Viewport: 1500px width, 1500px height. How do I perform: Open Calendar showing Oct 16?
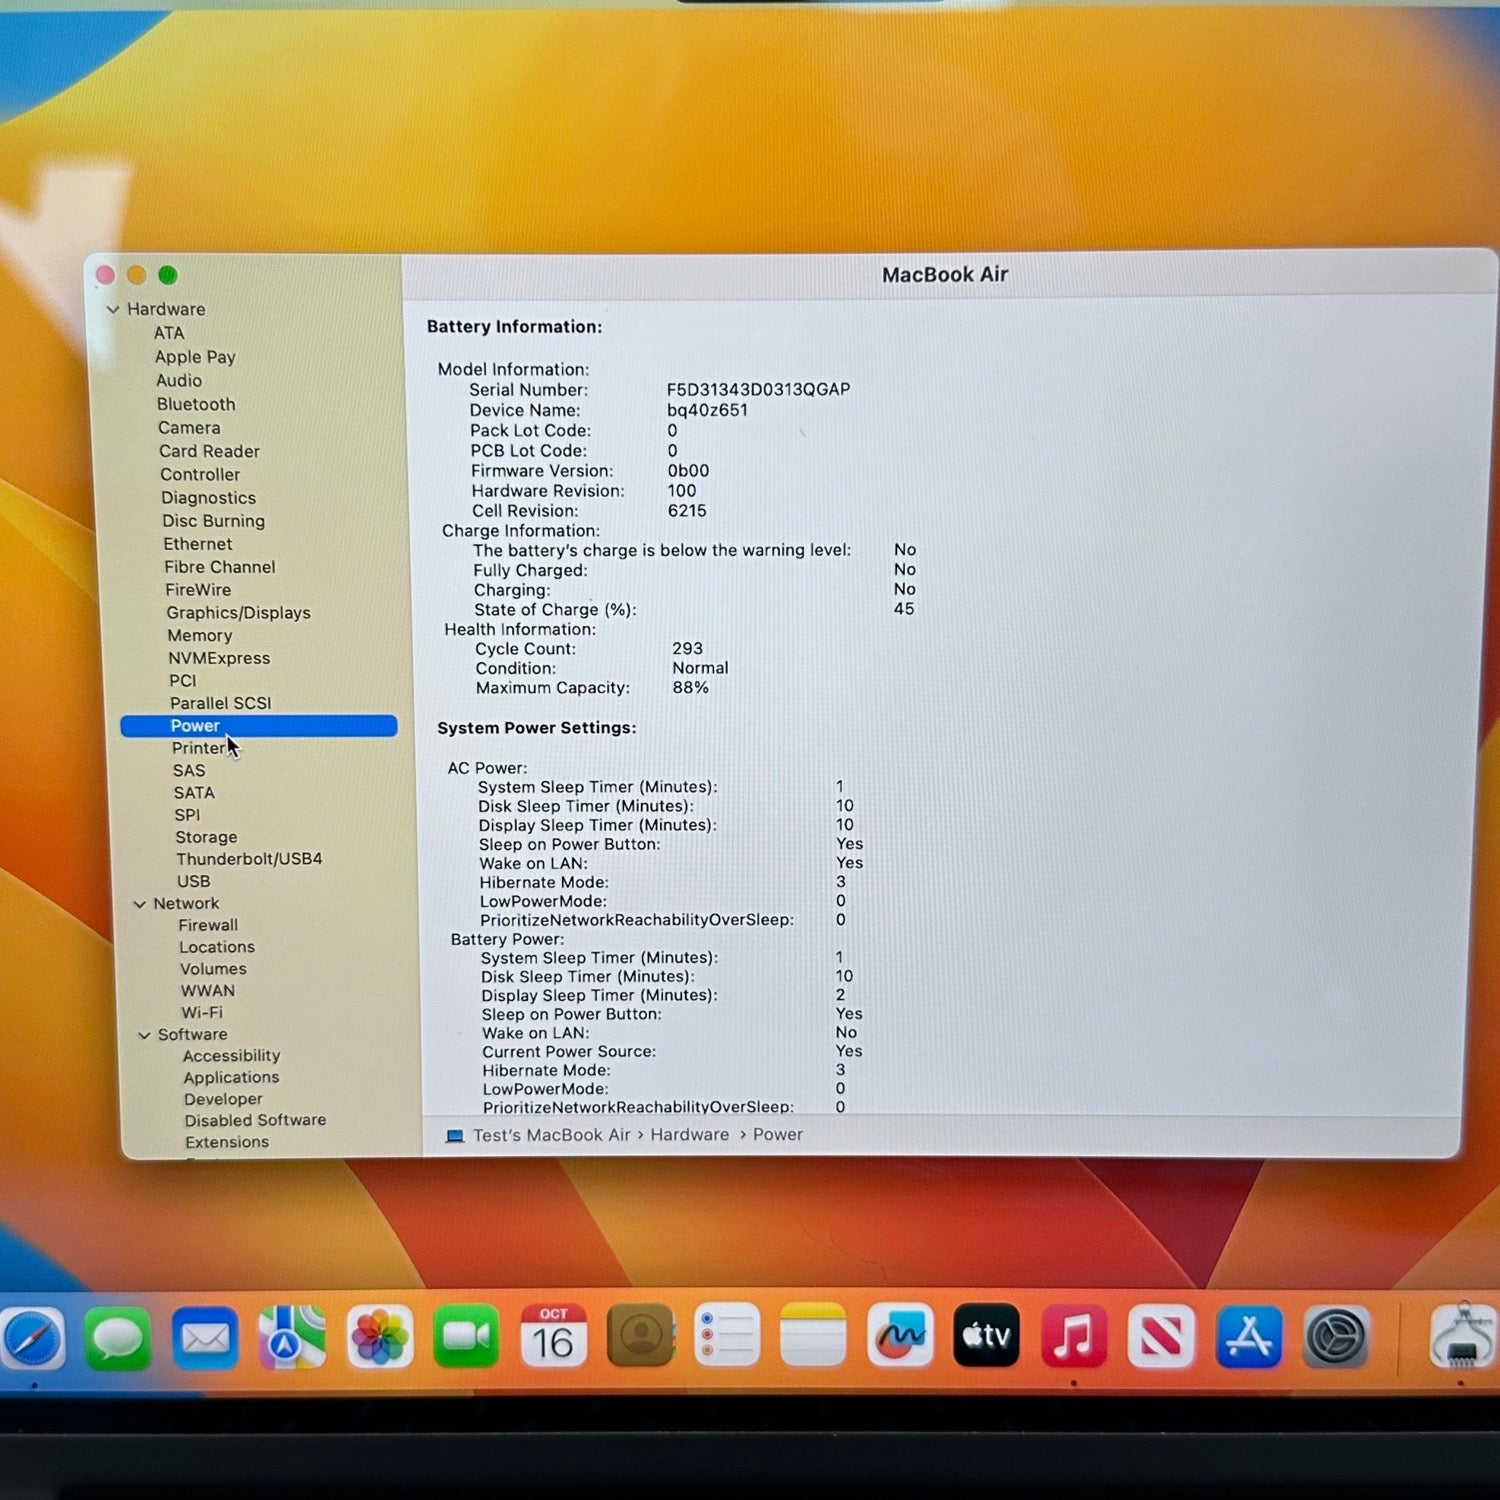(x=553, y=1336)
